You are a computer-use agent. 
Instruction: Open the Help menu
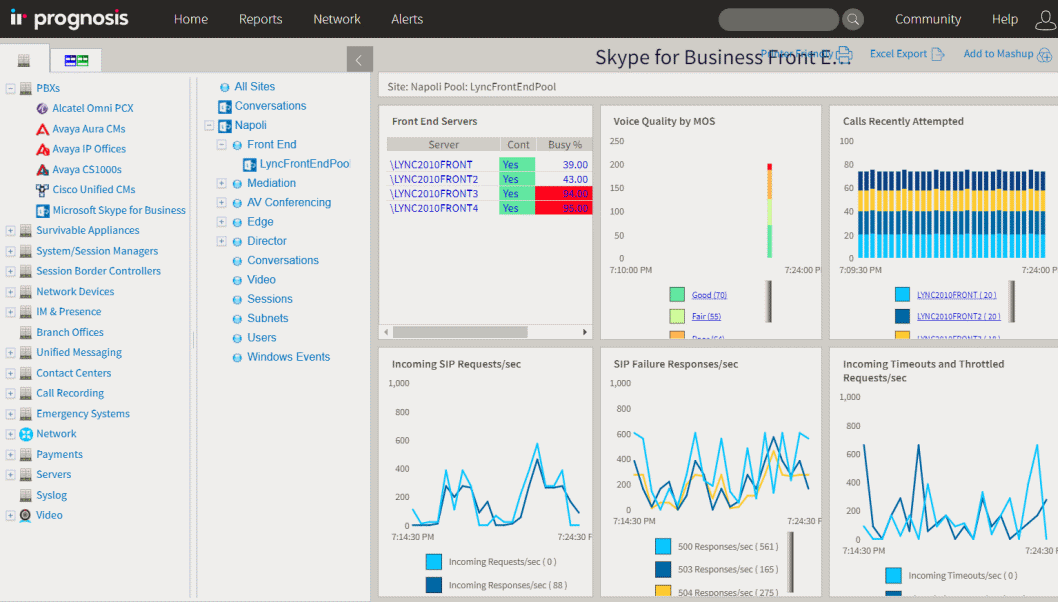tap(1005, 19)
